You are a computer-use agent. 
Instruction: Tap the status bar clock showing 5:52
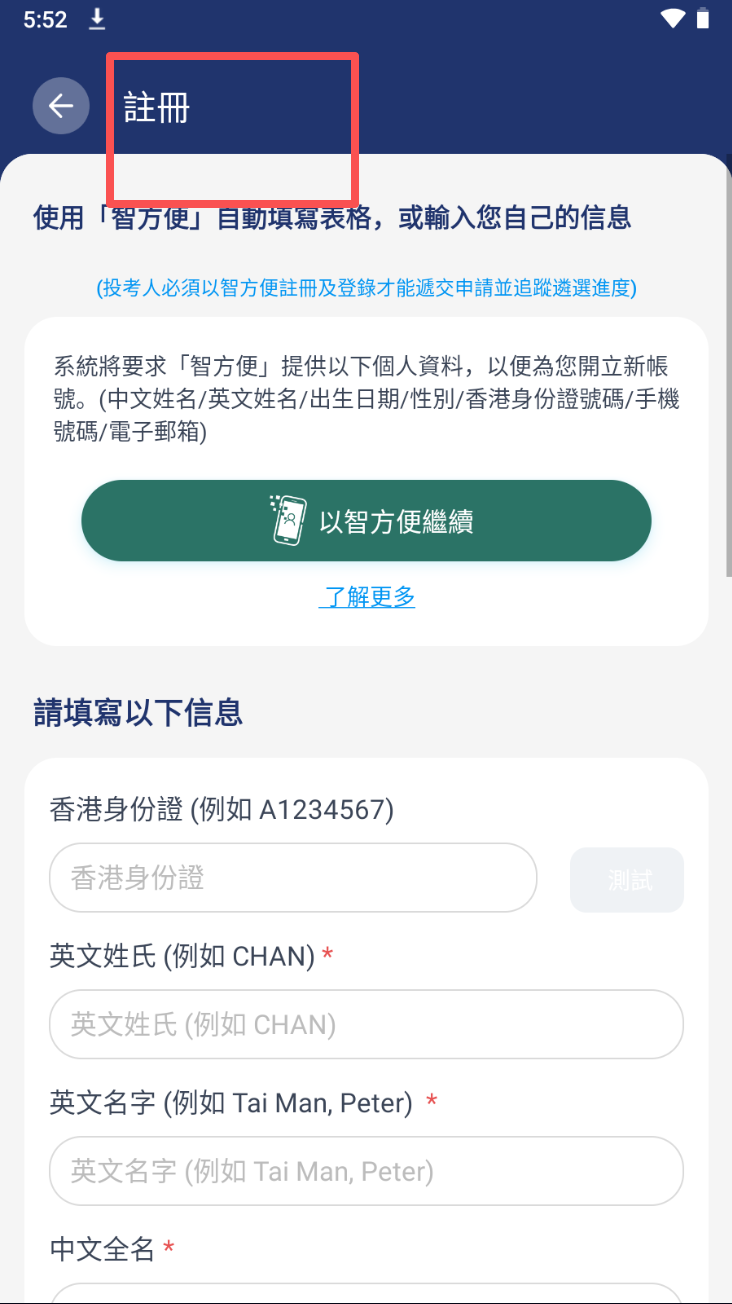point(45,19)
